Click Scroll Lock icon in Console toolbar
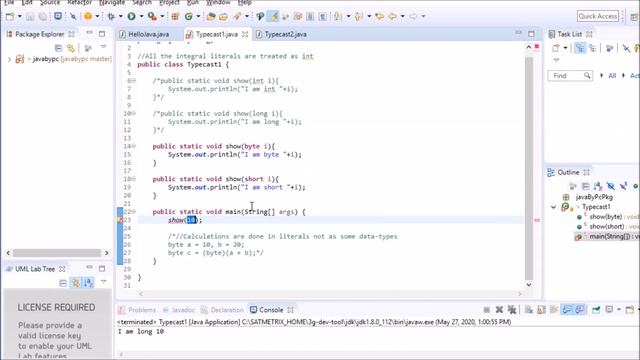The height and width of the screenshot is (360, 640). 541,310
